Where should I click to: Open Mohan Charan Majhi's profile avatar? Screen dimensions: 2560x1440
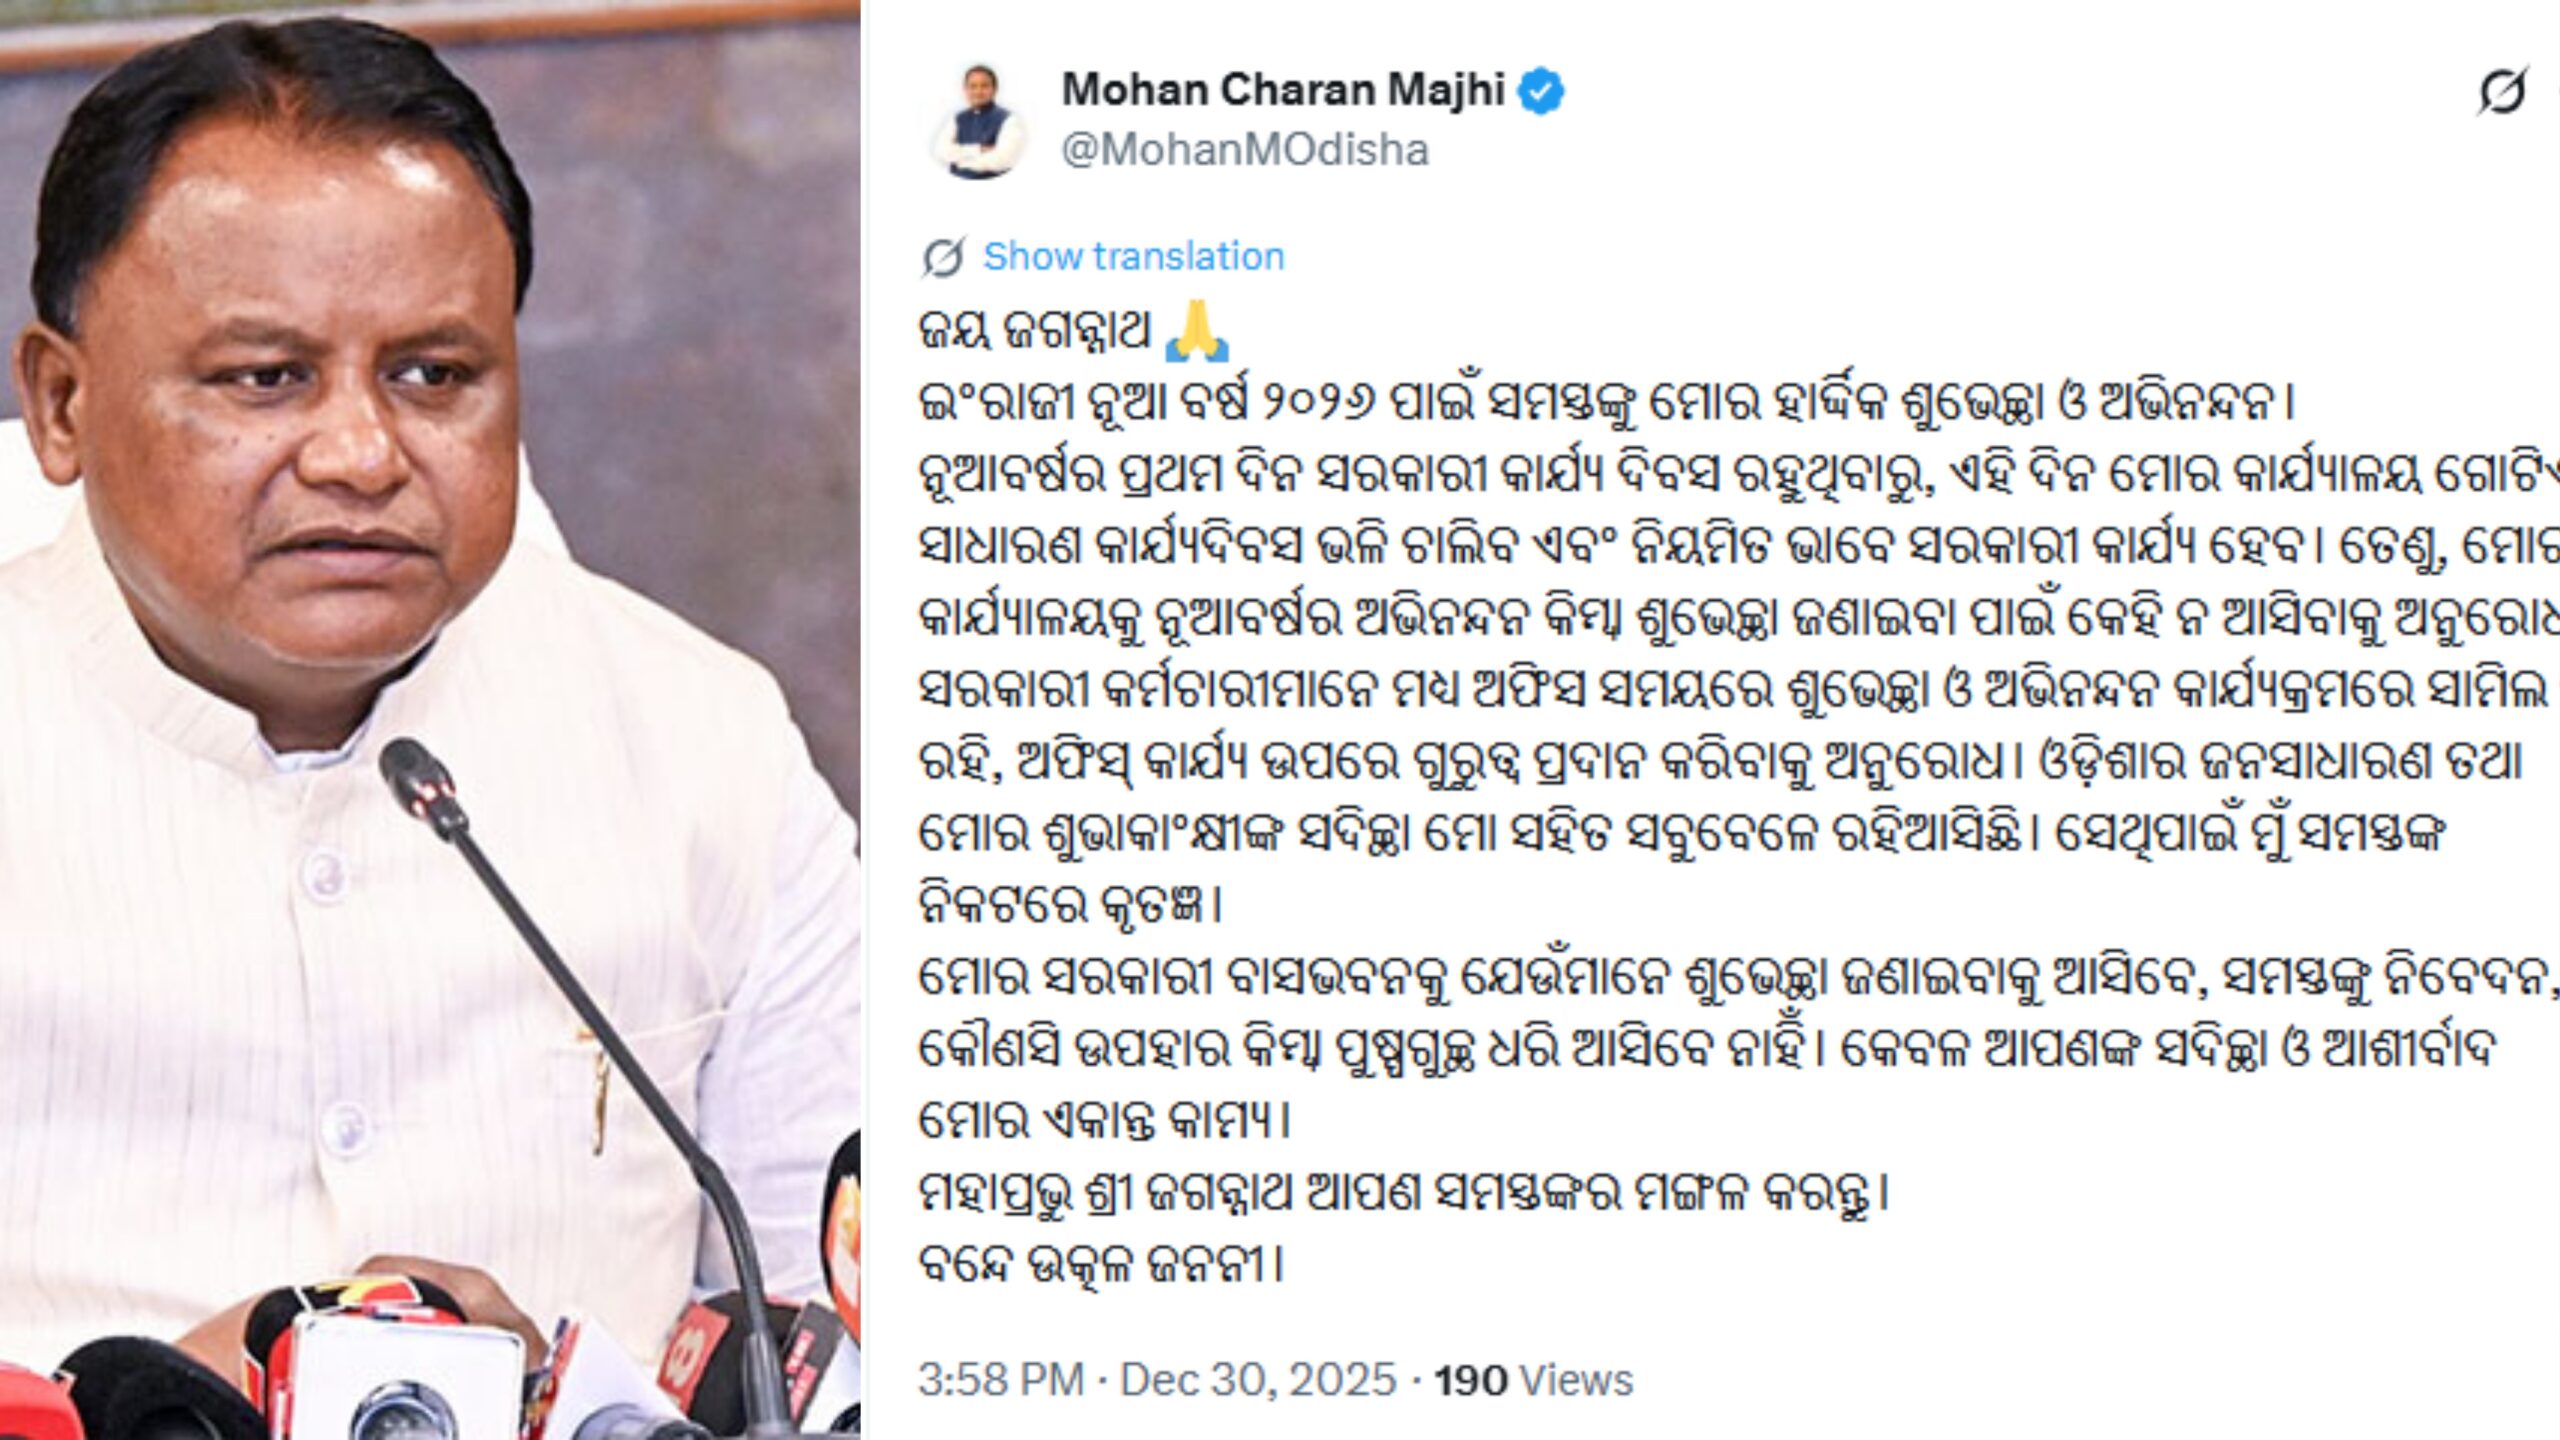tap(977, 121)
